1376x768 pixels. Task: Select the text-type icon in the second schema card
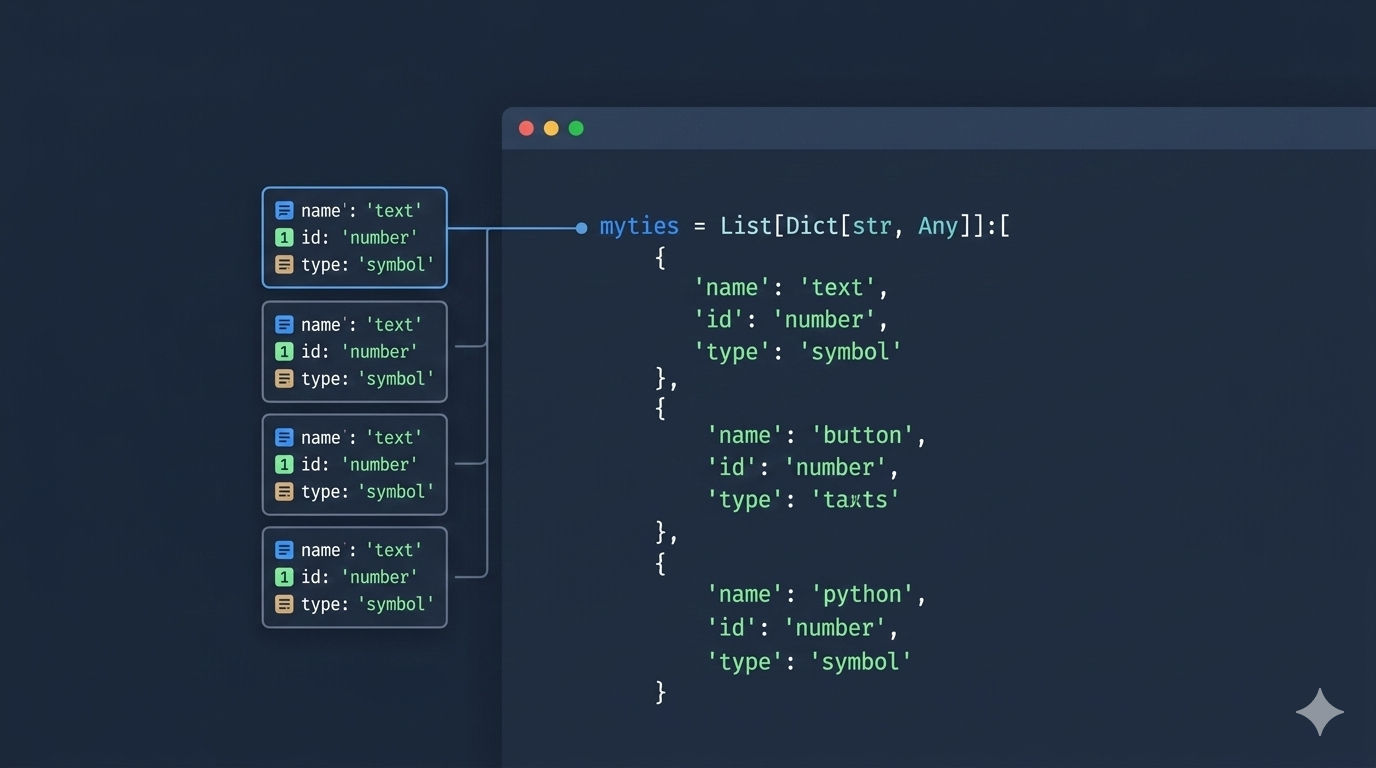click(284, 324)
